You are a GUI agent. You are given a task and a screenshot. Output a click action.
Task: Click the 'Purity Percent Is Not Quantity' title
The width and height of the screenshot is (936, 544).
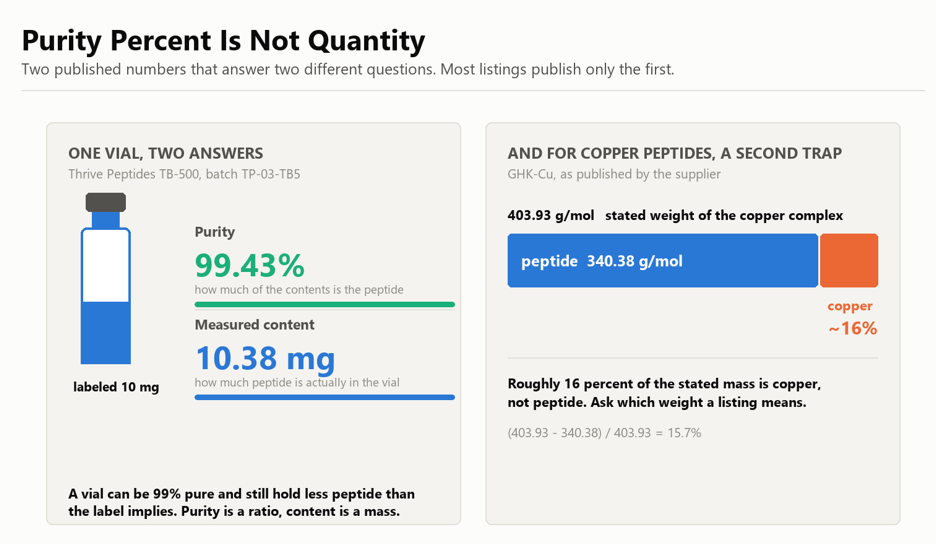pyautogui.click(x=223, y=41)
